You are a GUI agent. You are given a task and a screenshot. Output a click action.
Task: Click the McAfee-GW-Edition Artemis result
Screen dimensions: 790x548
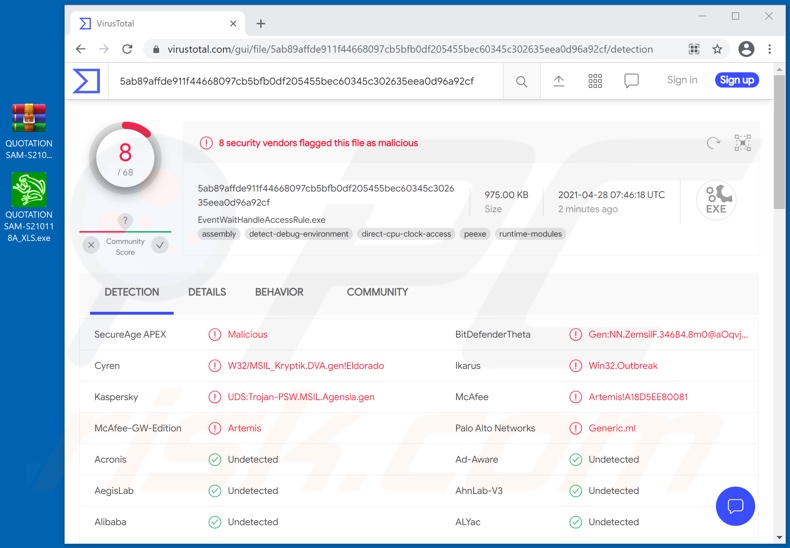click(244, 428)
